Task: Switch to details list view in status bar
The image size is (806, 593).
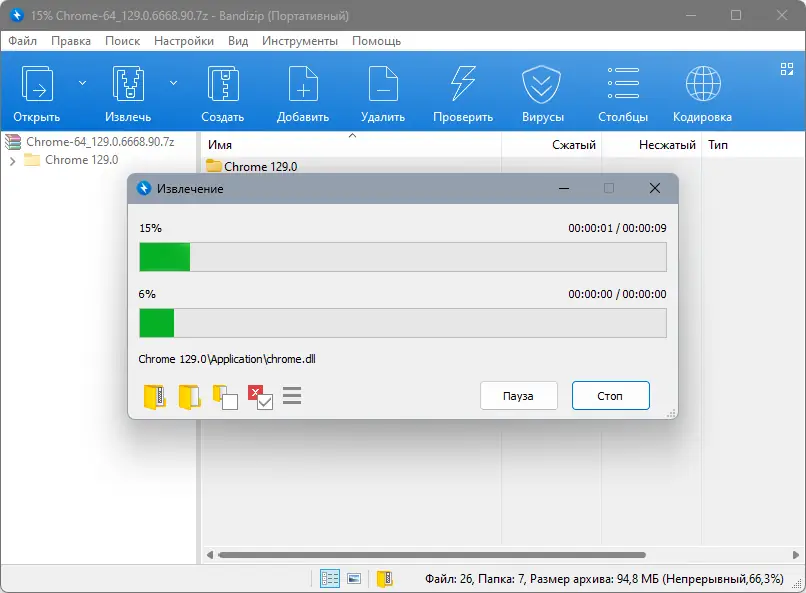Action: pyautogui.click(x=329, y=579)
